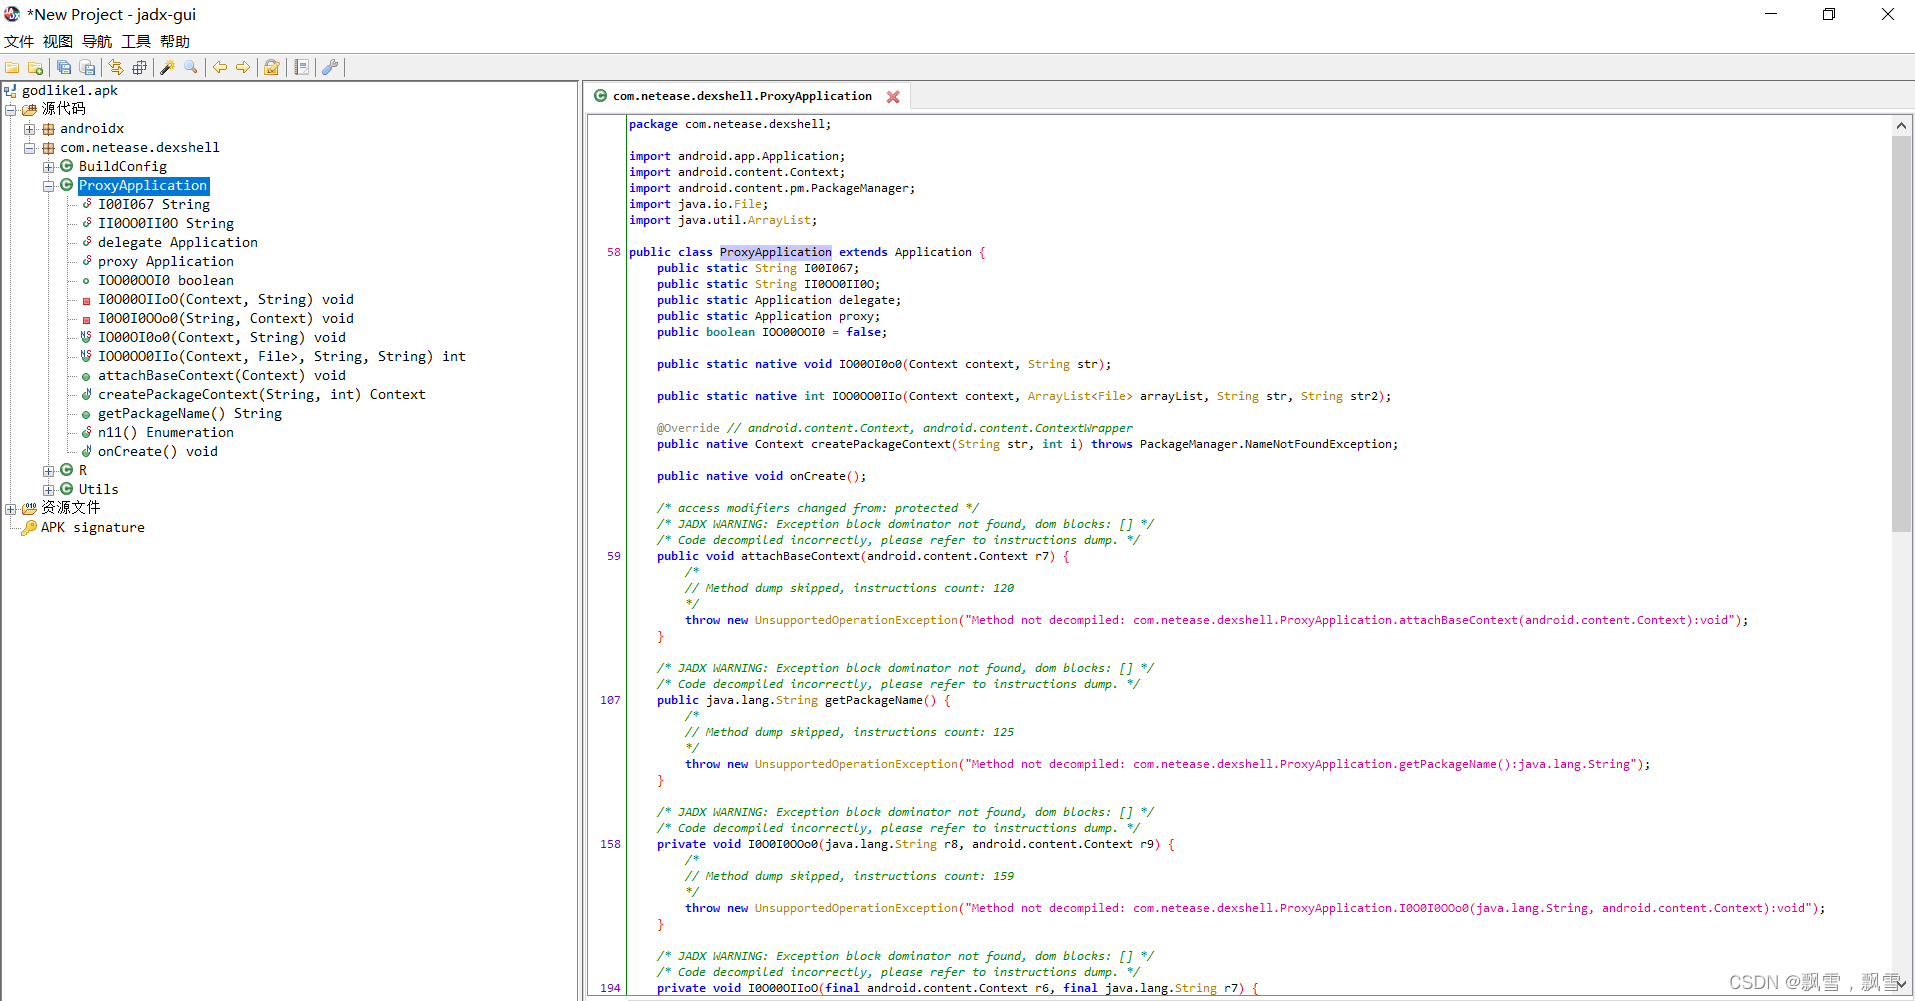1915x1001 pixels.
Task: Expand the R class node
Action: pos(48,471)
